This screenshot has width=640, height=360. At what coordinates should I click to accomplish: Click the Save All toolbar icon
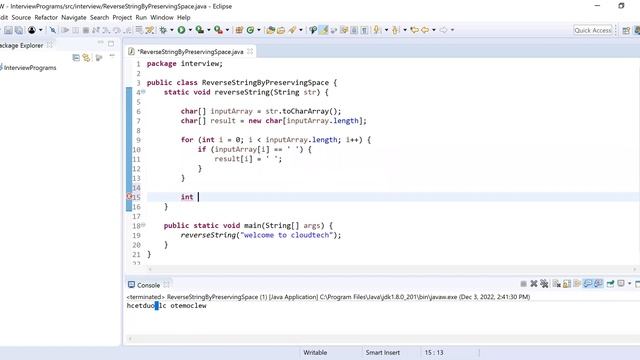tap(19, 30)
